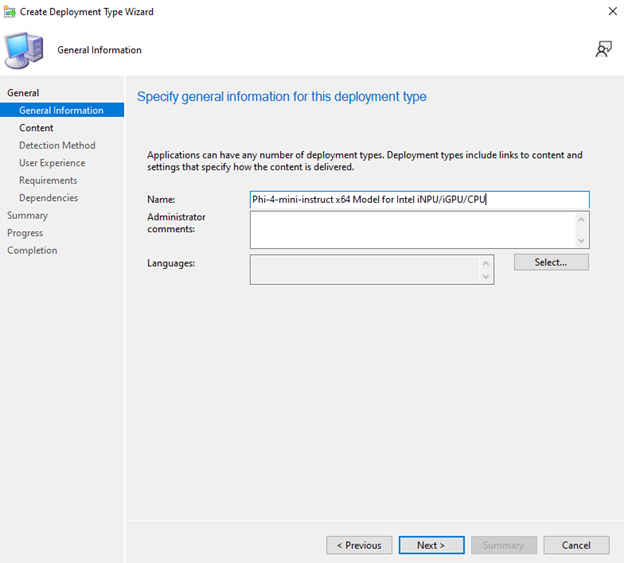Viewport: 624px width, 563px height.
Task: Click the 'Languages:' label
Action: 171,263
